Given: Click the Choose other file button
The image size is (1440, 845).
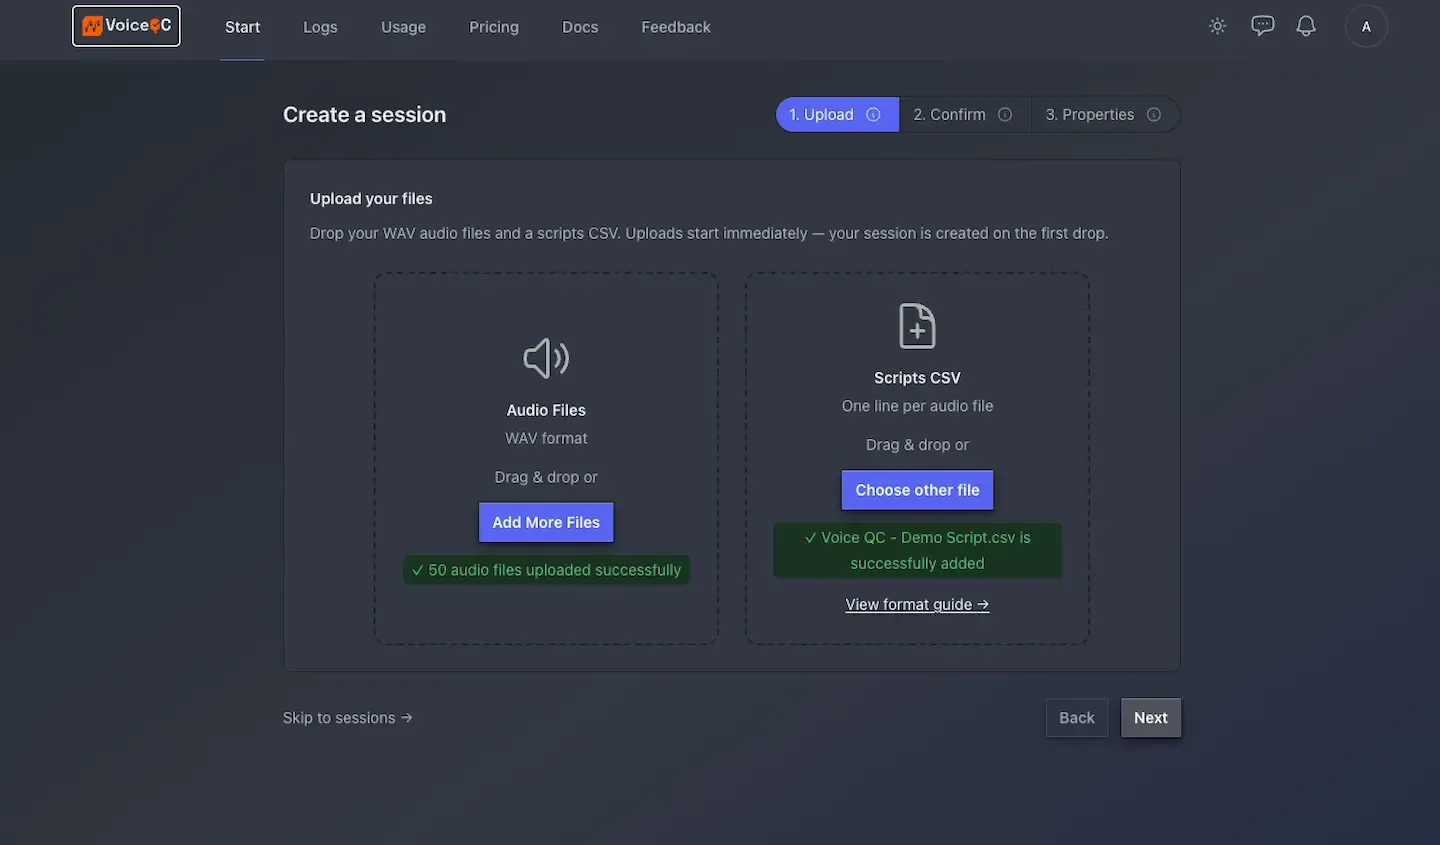Looking at the screenshot, I should pyautogui.click(x=917, y=490).
